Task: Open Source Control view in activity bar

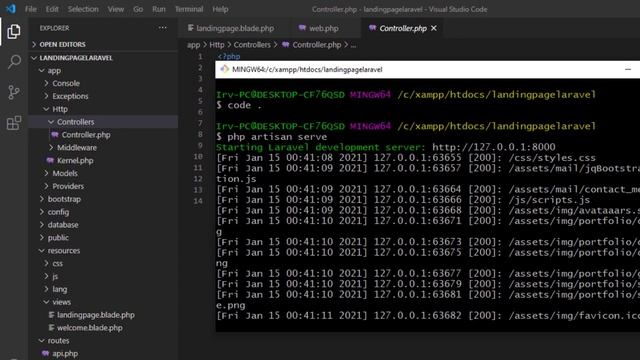Action: (x=13, y=92)
